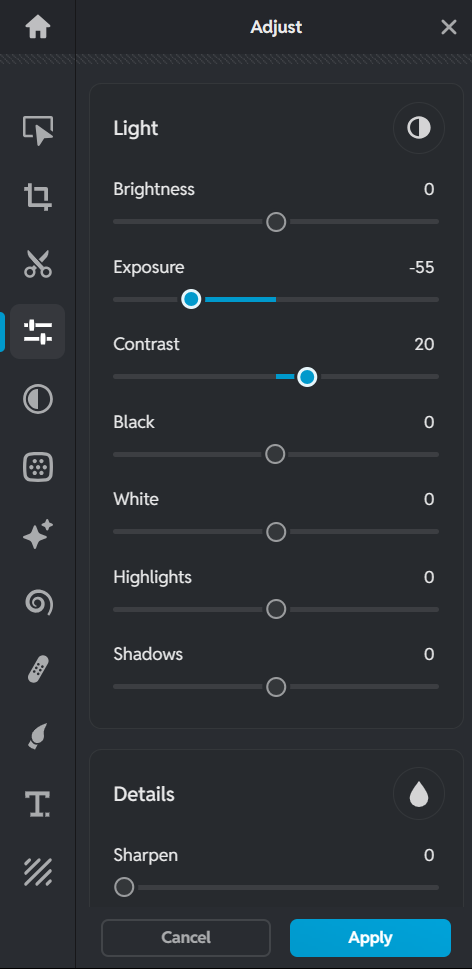Open the Filter half-circle tool in sidebar
The height and width of the screenshot is (969, 472).
tap(38, 399)
